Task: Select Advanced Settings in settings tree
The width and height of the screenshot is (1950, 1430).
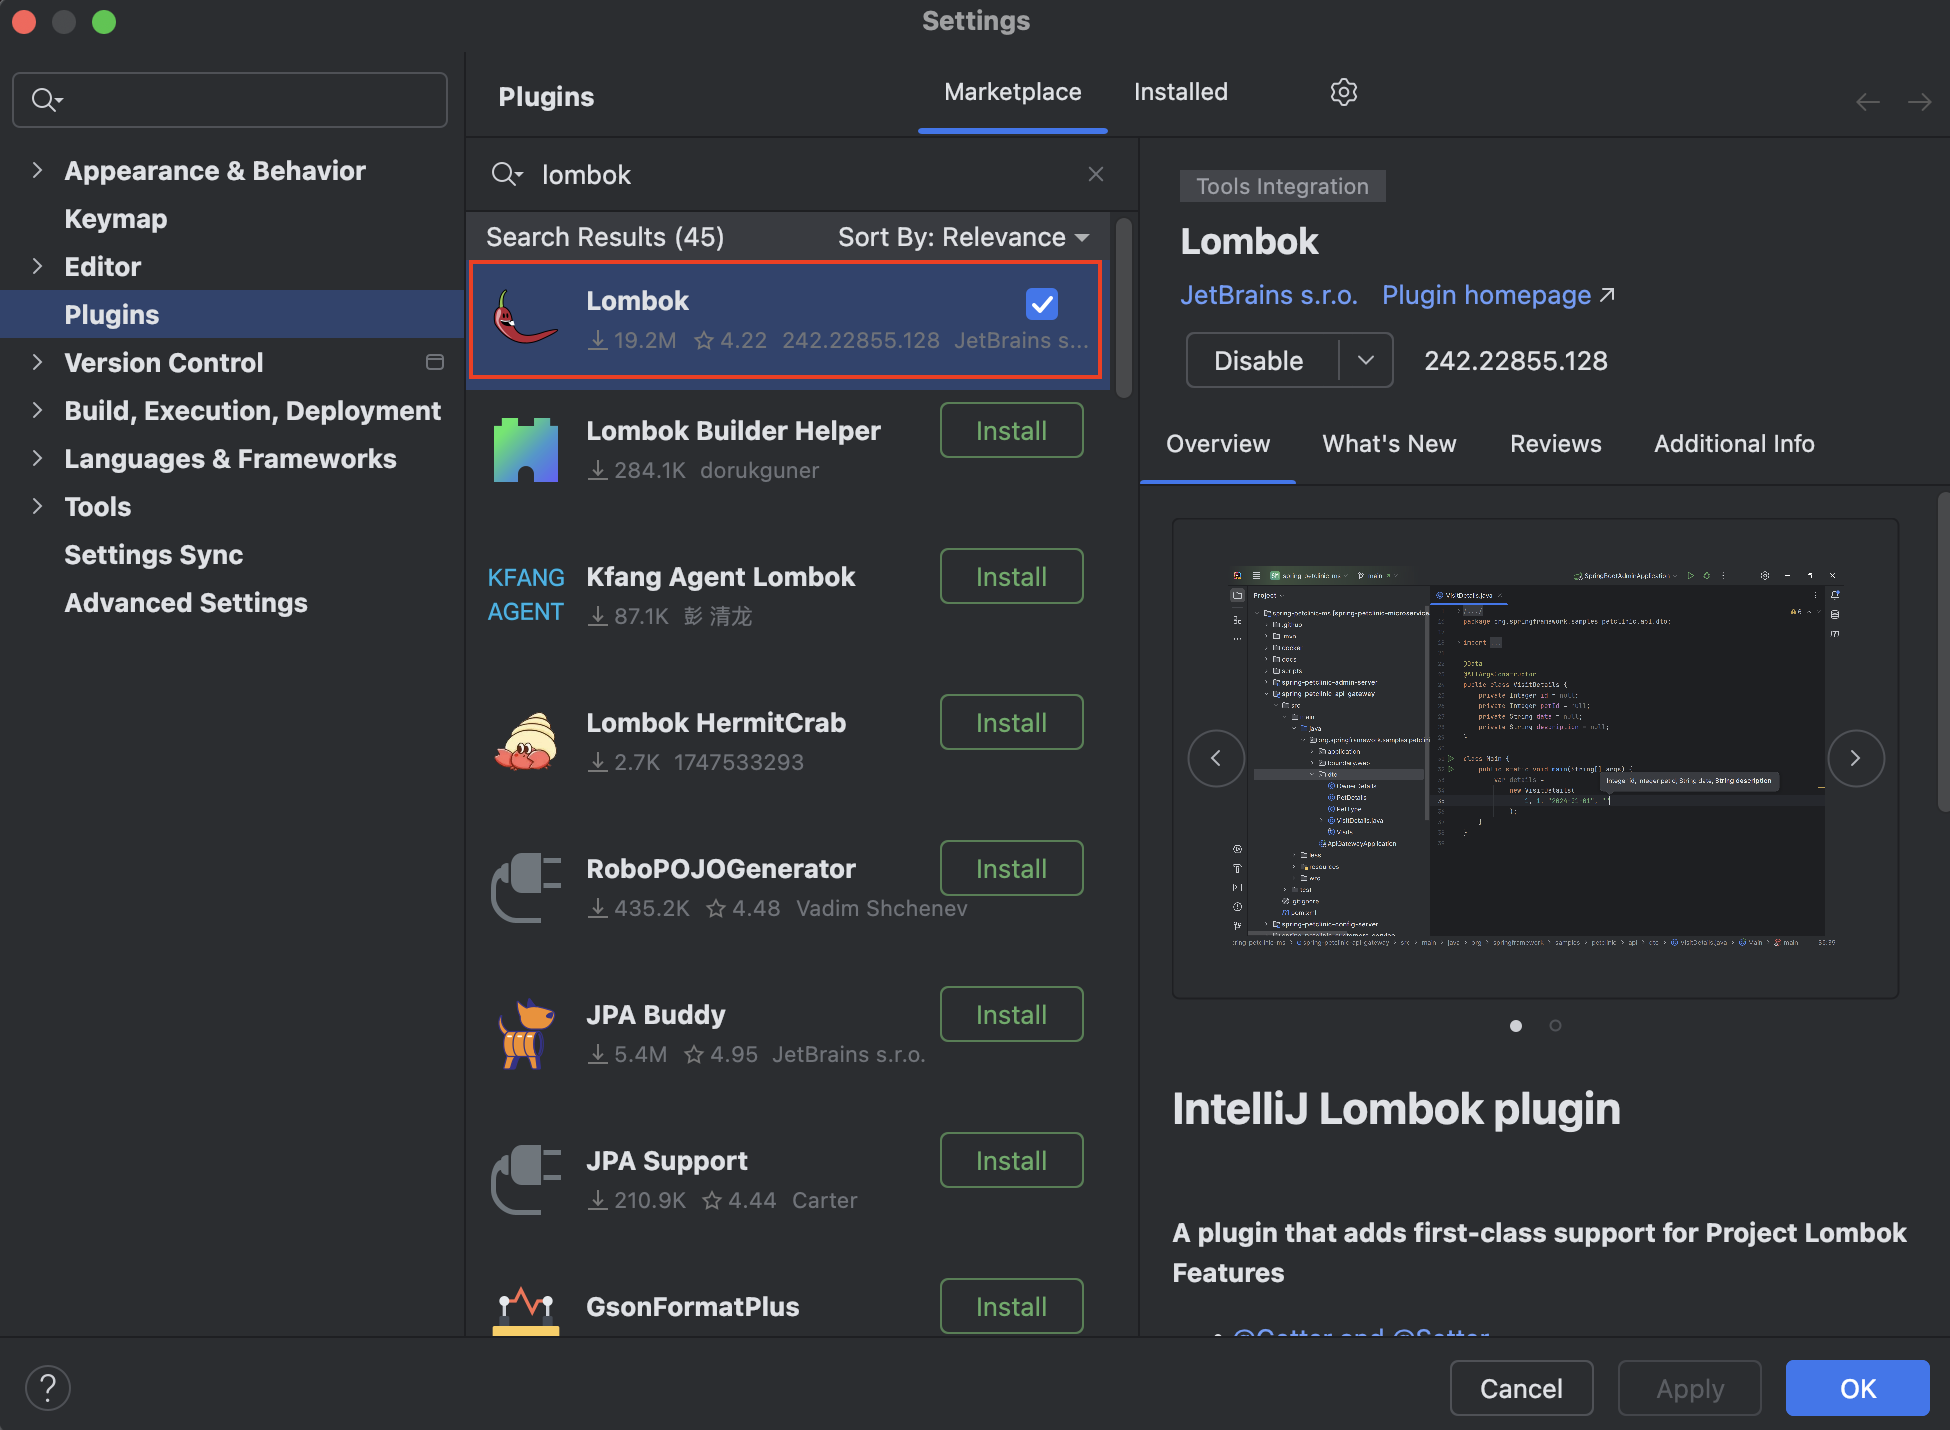Action: click(186, 602)
